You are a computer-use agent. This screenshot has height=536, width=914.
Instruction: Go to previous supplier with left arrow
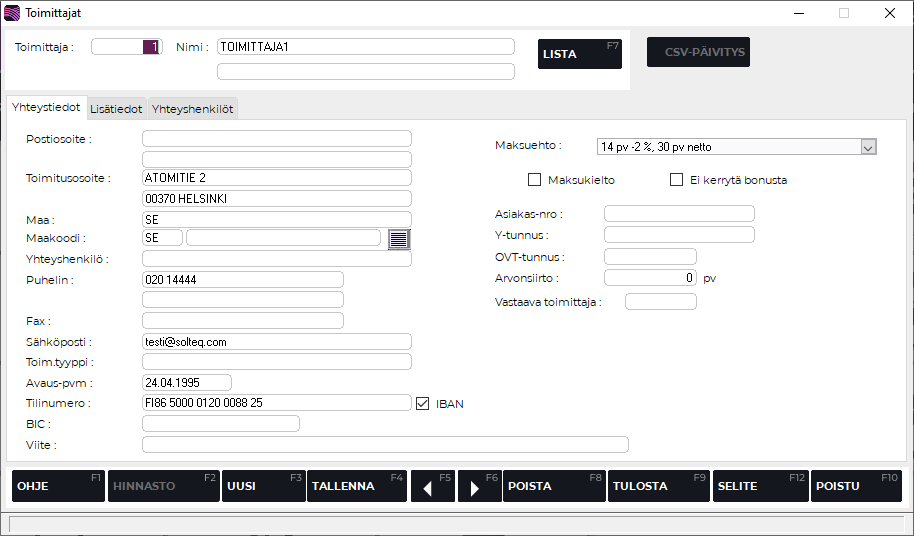pos(433,486)
